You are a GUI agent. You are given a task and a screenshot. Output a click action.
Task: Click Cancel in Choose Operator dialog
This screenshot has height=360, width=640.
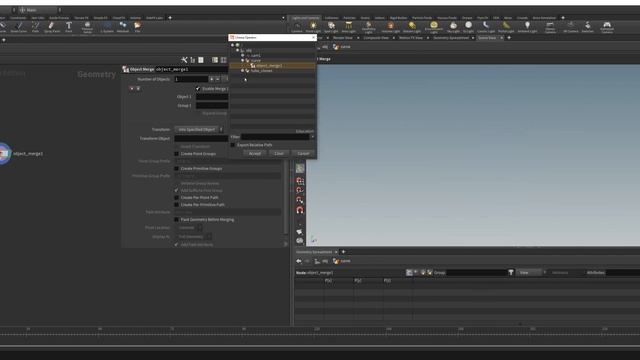pos(303,153)
